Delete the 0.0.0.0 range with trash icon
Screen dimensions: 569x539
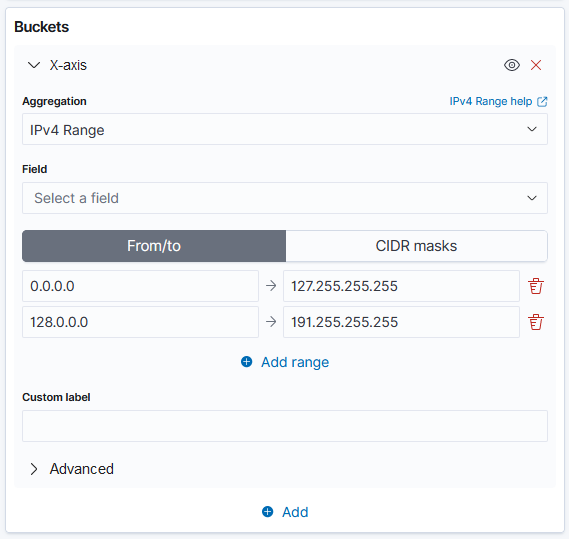pos(536,286)
